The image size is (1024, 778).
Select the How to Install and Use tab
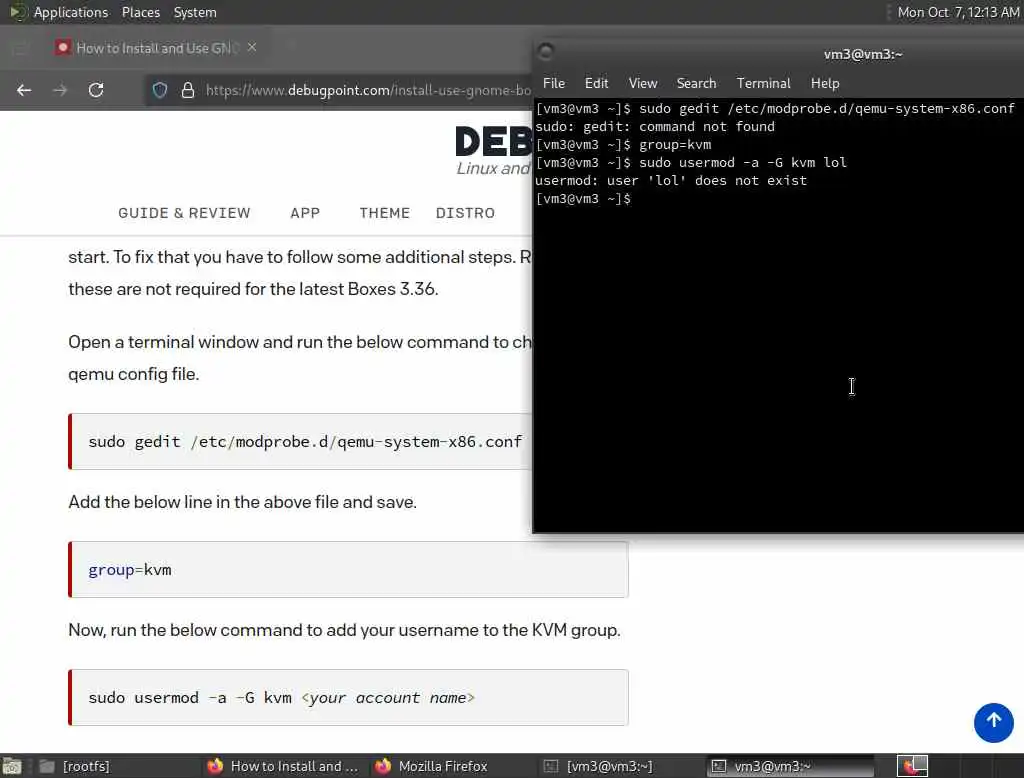157,48
